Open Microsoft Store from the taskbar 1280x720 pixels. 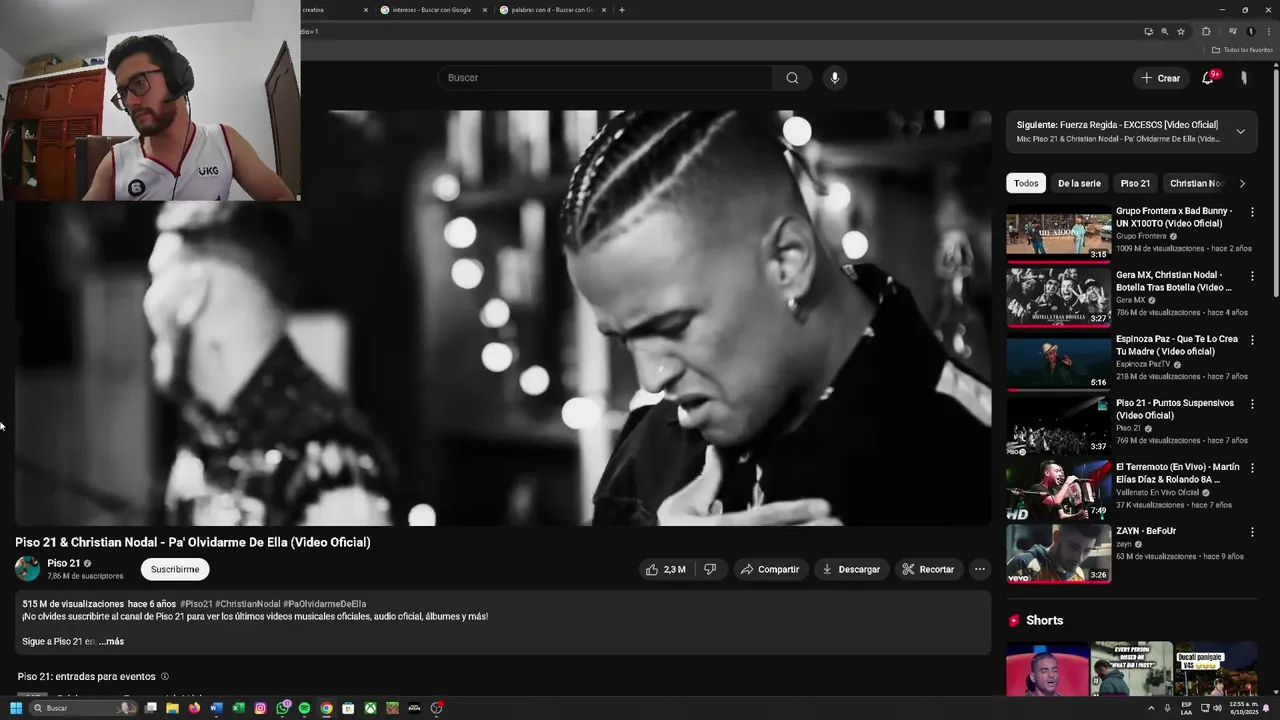point(348,708)
